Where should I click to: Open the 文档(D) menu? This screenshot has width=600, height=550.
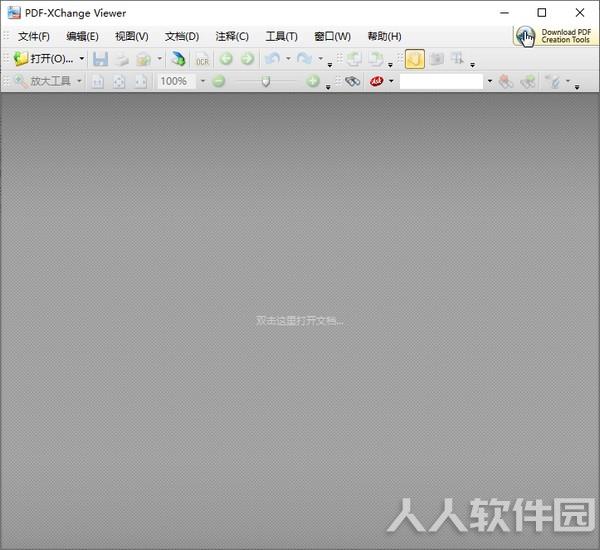point(182,37)
